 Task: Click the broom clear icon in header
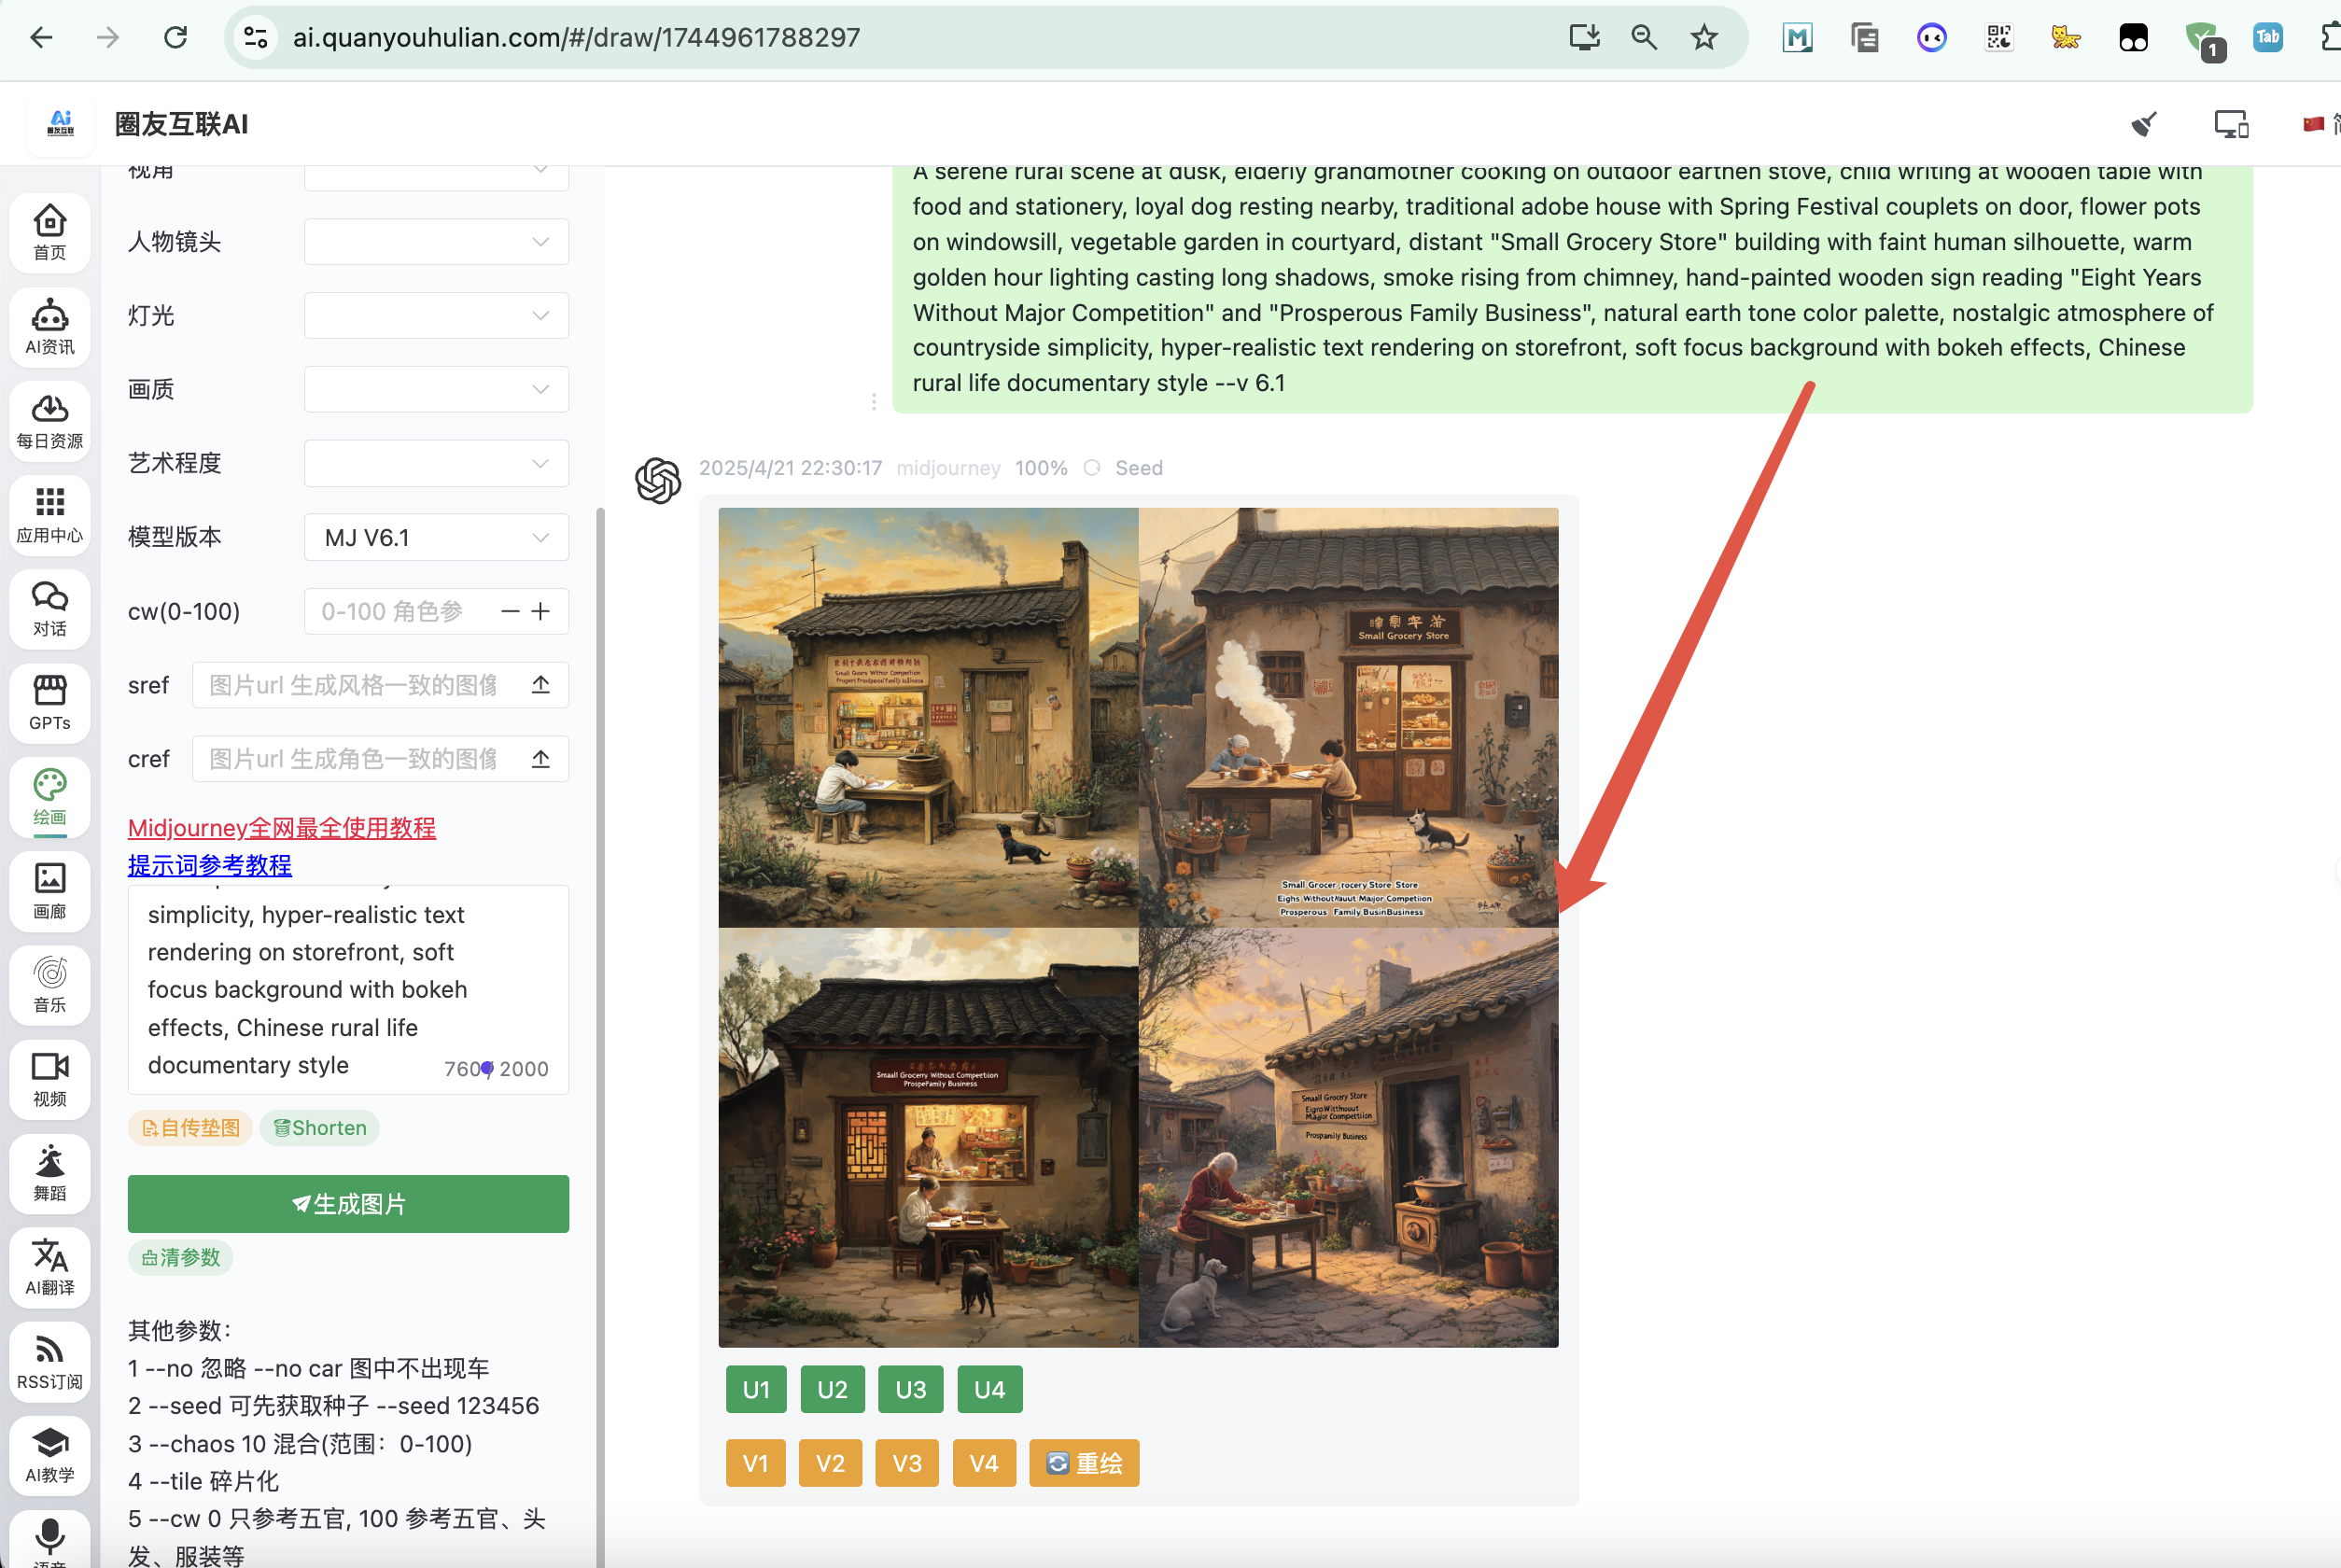[x=2143, y=124]
